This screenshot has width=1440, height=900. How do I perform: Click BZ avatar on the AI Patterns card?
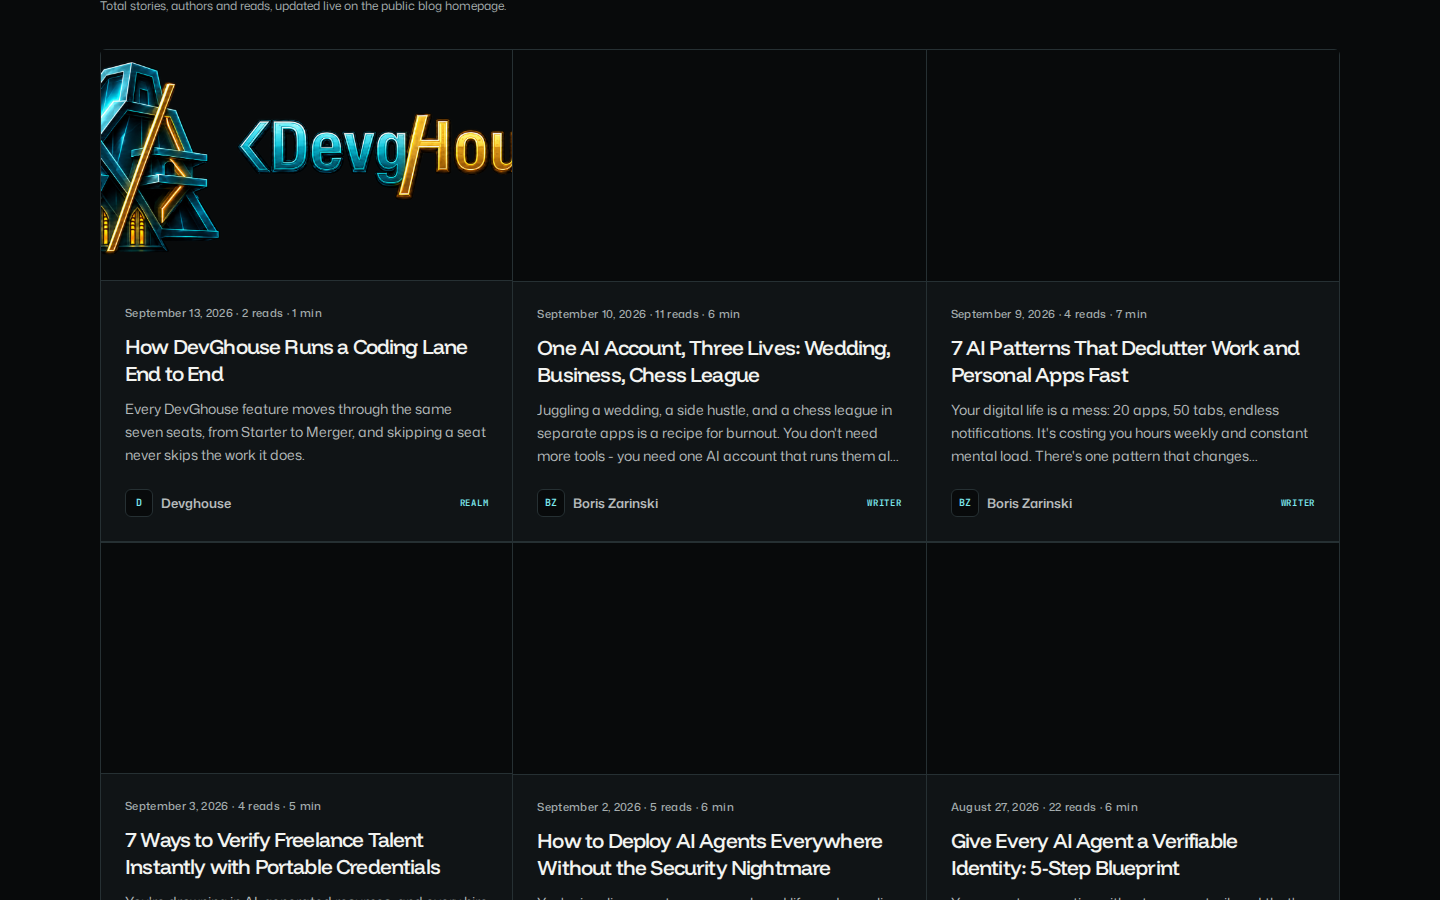(965, 503)
